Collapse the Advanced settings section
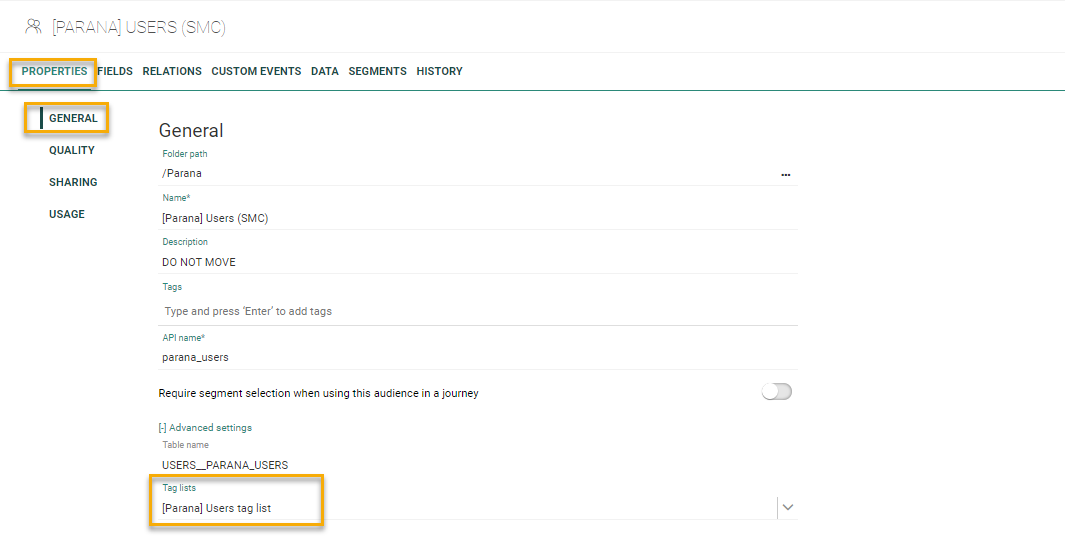This screenshot has height=541, width=1065. [206, 428]
